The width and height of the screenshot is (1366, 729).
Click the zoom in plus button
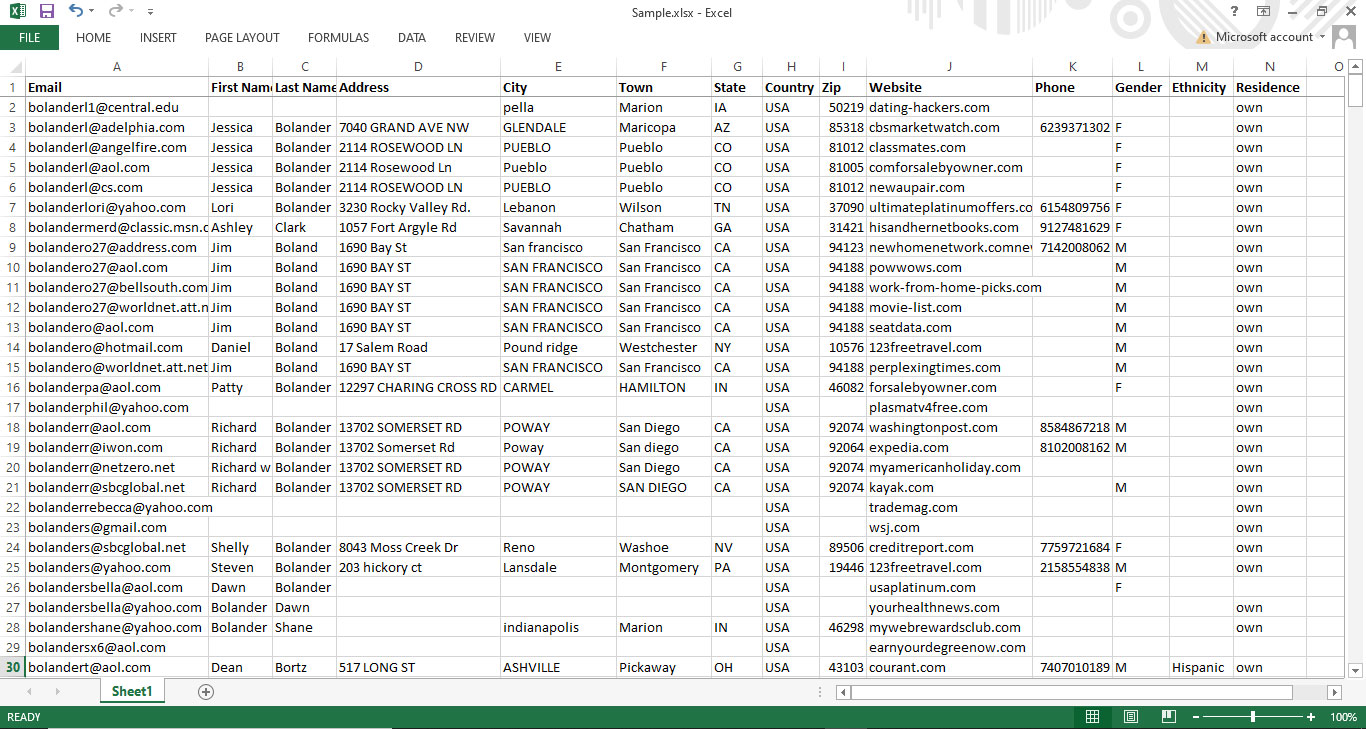(1311, 717)
